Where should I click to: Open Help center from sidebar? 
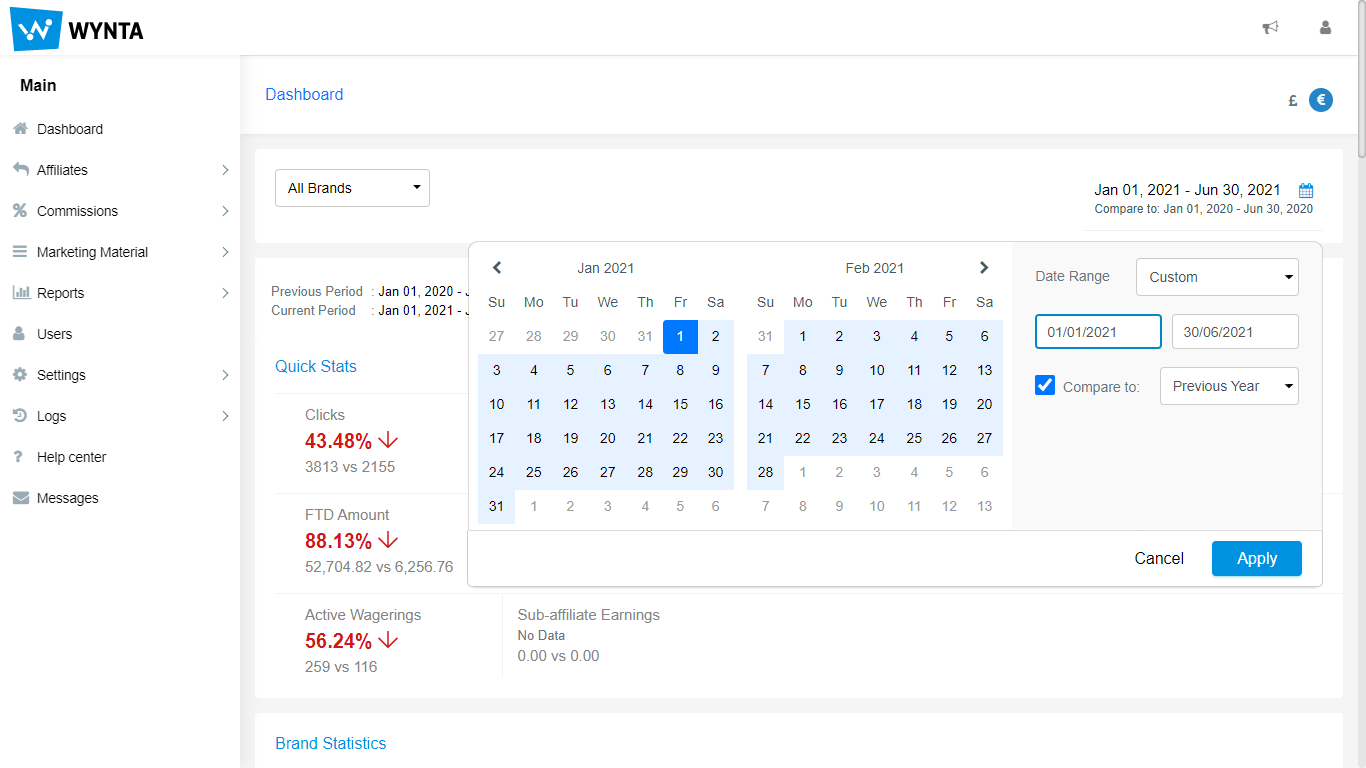(x=71, y=457)
